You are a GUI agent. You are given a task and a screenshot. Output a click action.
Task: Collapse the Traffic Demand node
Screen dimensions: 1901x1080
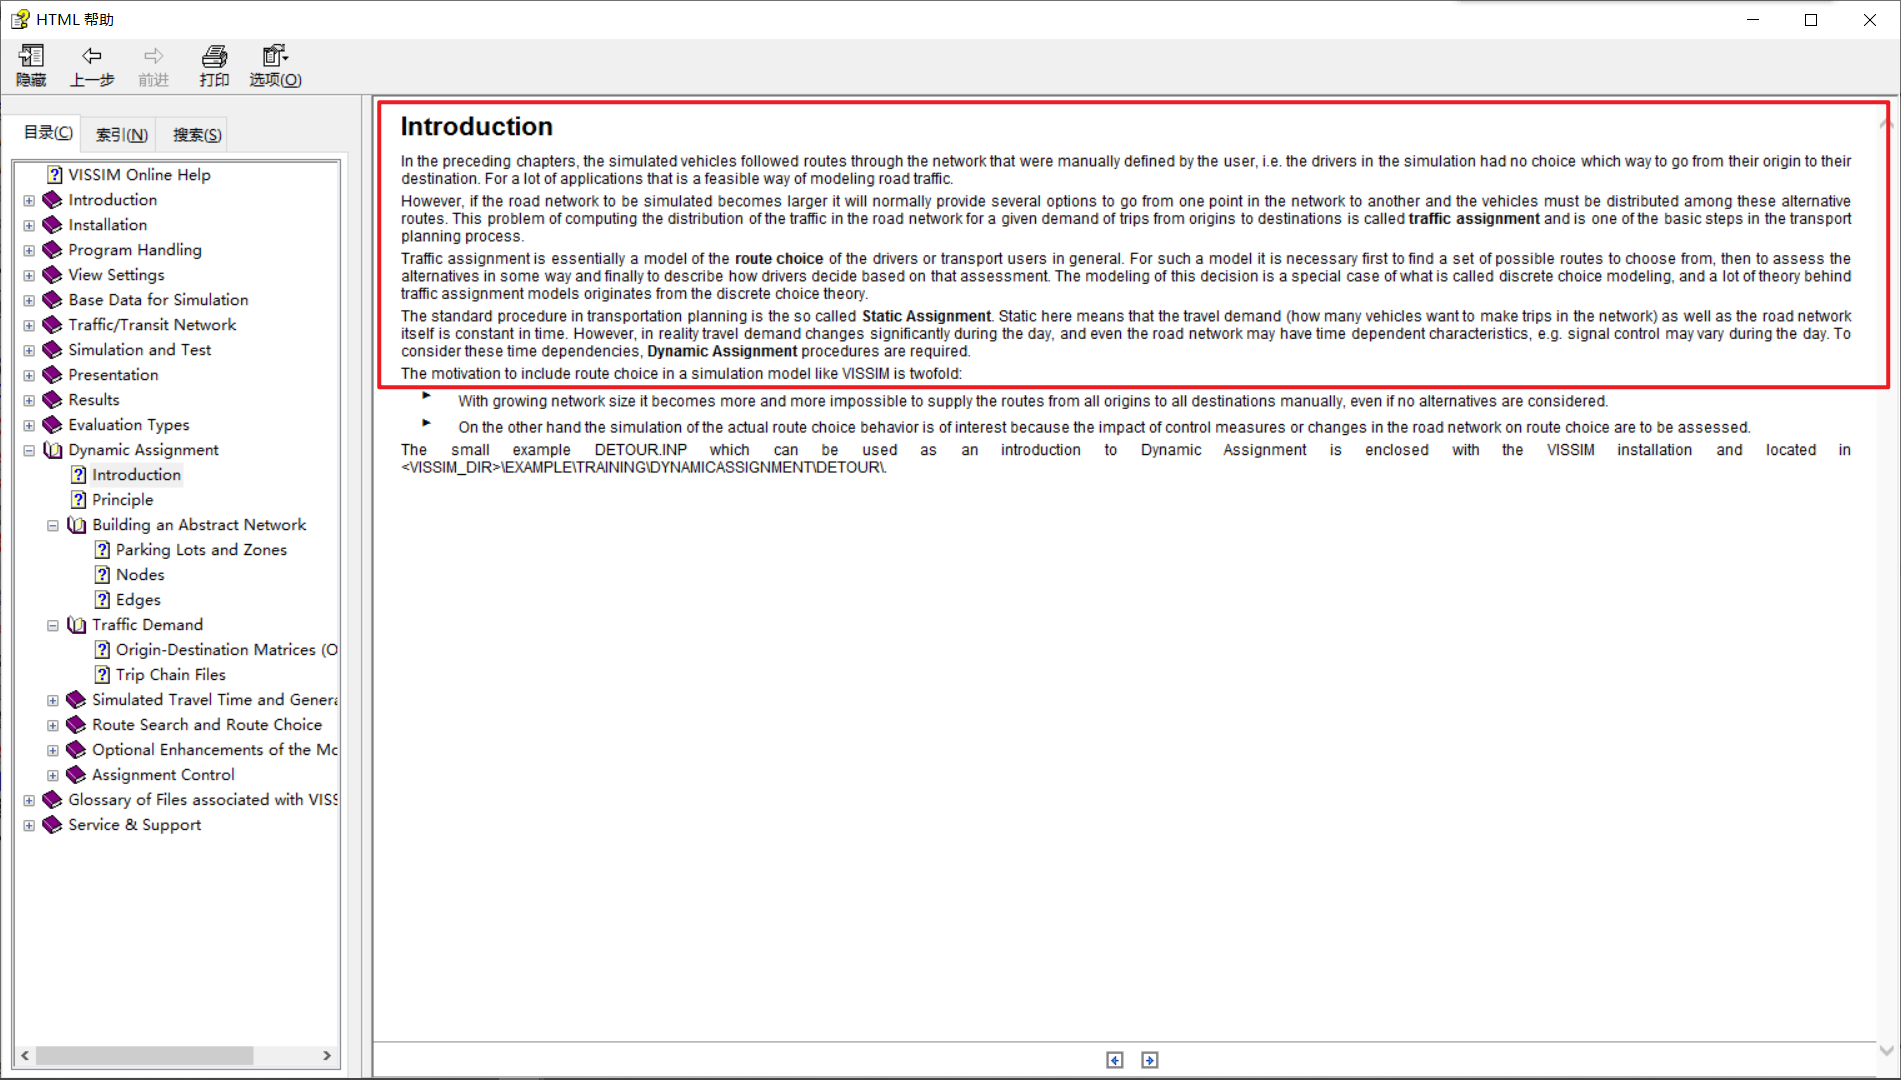[x=53, y=626]
